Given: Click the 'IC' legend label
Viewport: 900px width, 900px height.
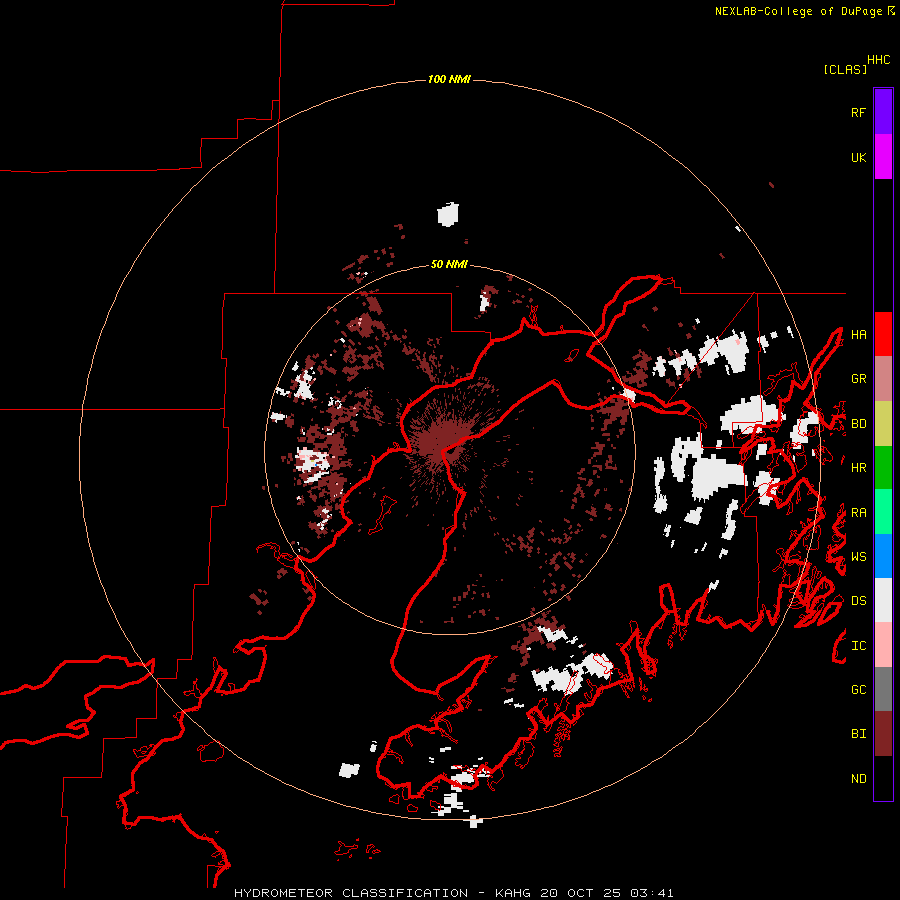Looking at the screenshot, I should 858,646.
